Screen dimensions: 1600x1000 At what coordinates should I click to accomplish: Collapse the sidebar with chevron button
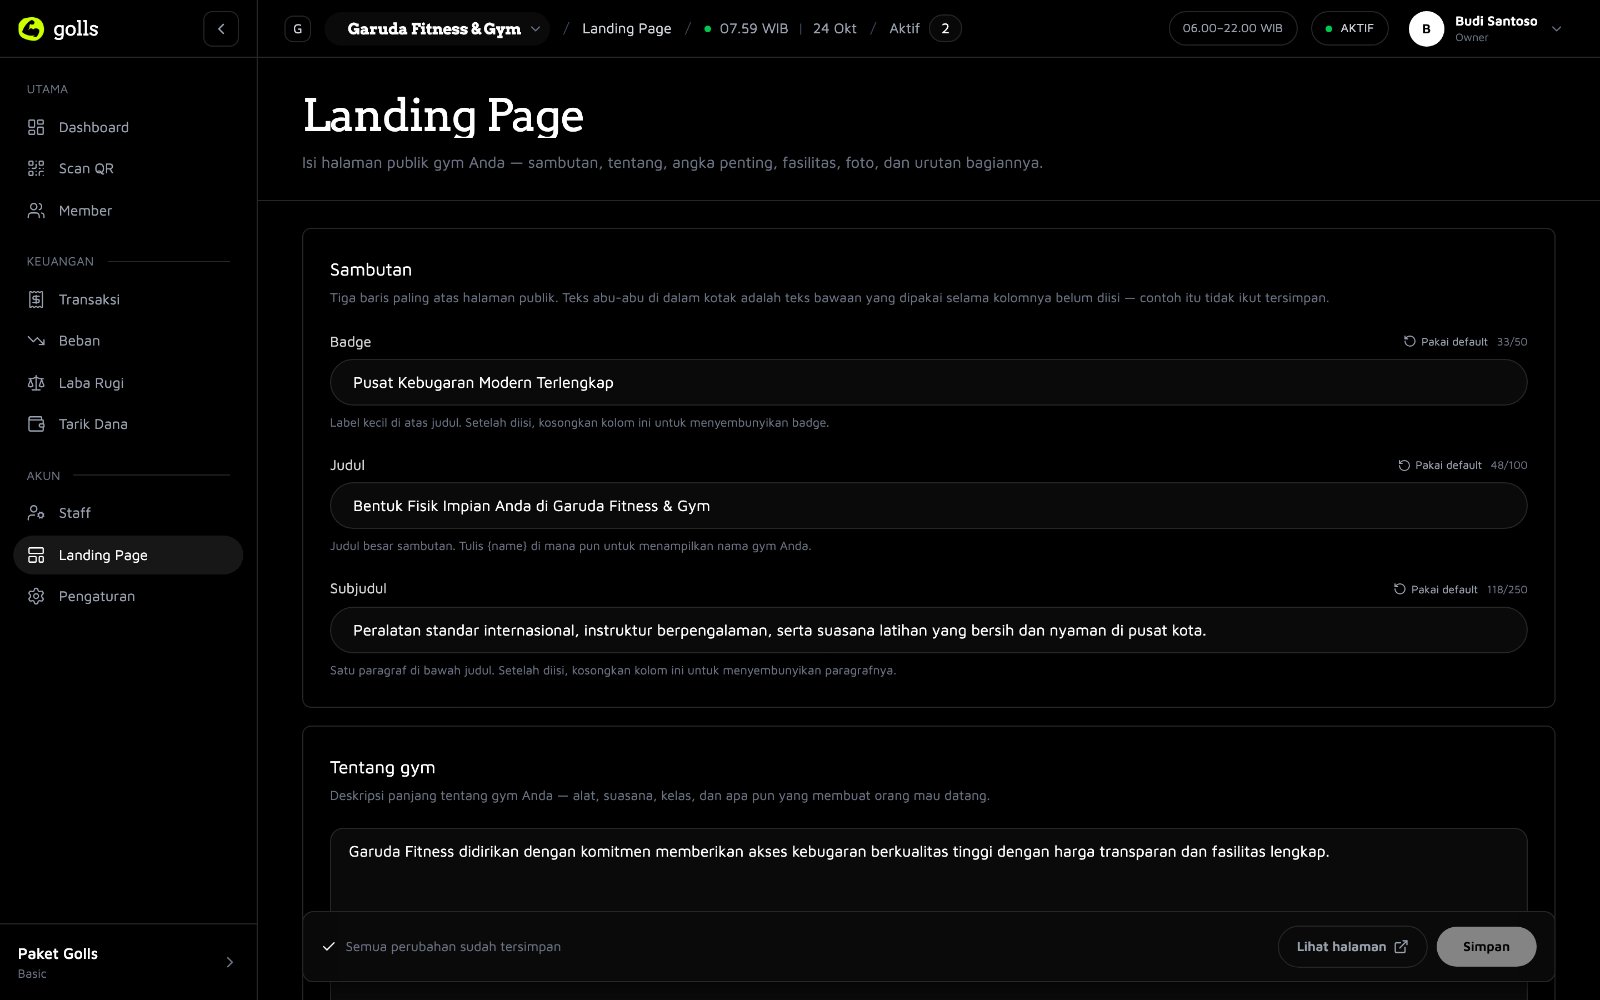221,29
